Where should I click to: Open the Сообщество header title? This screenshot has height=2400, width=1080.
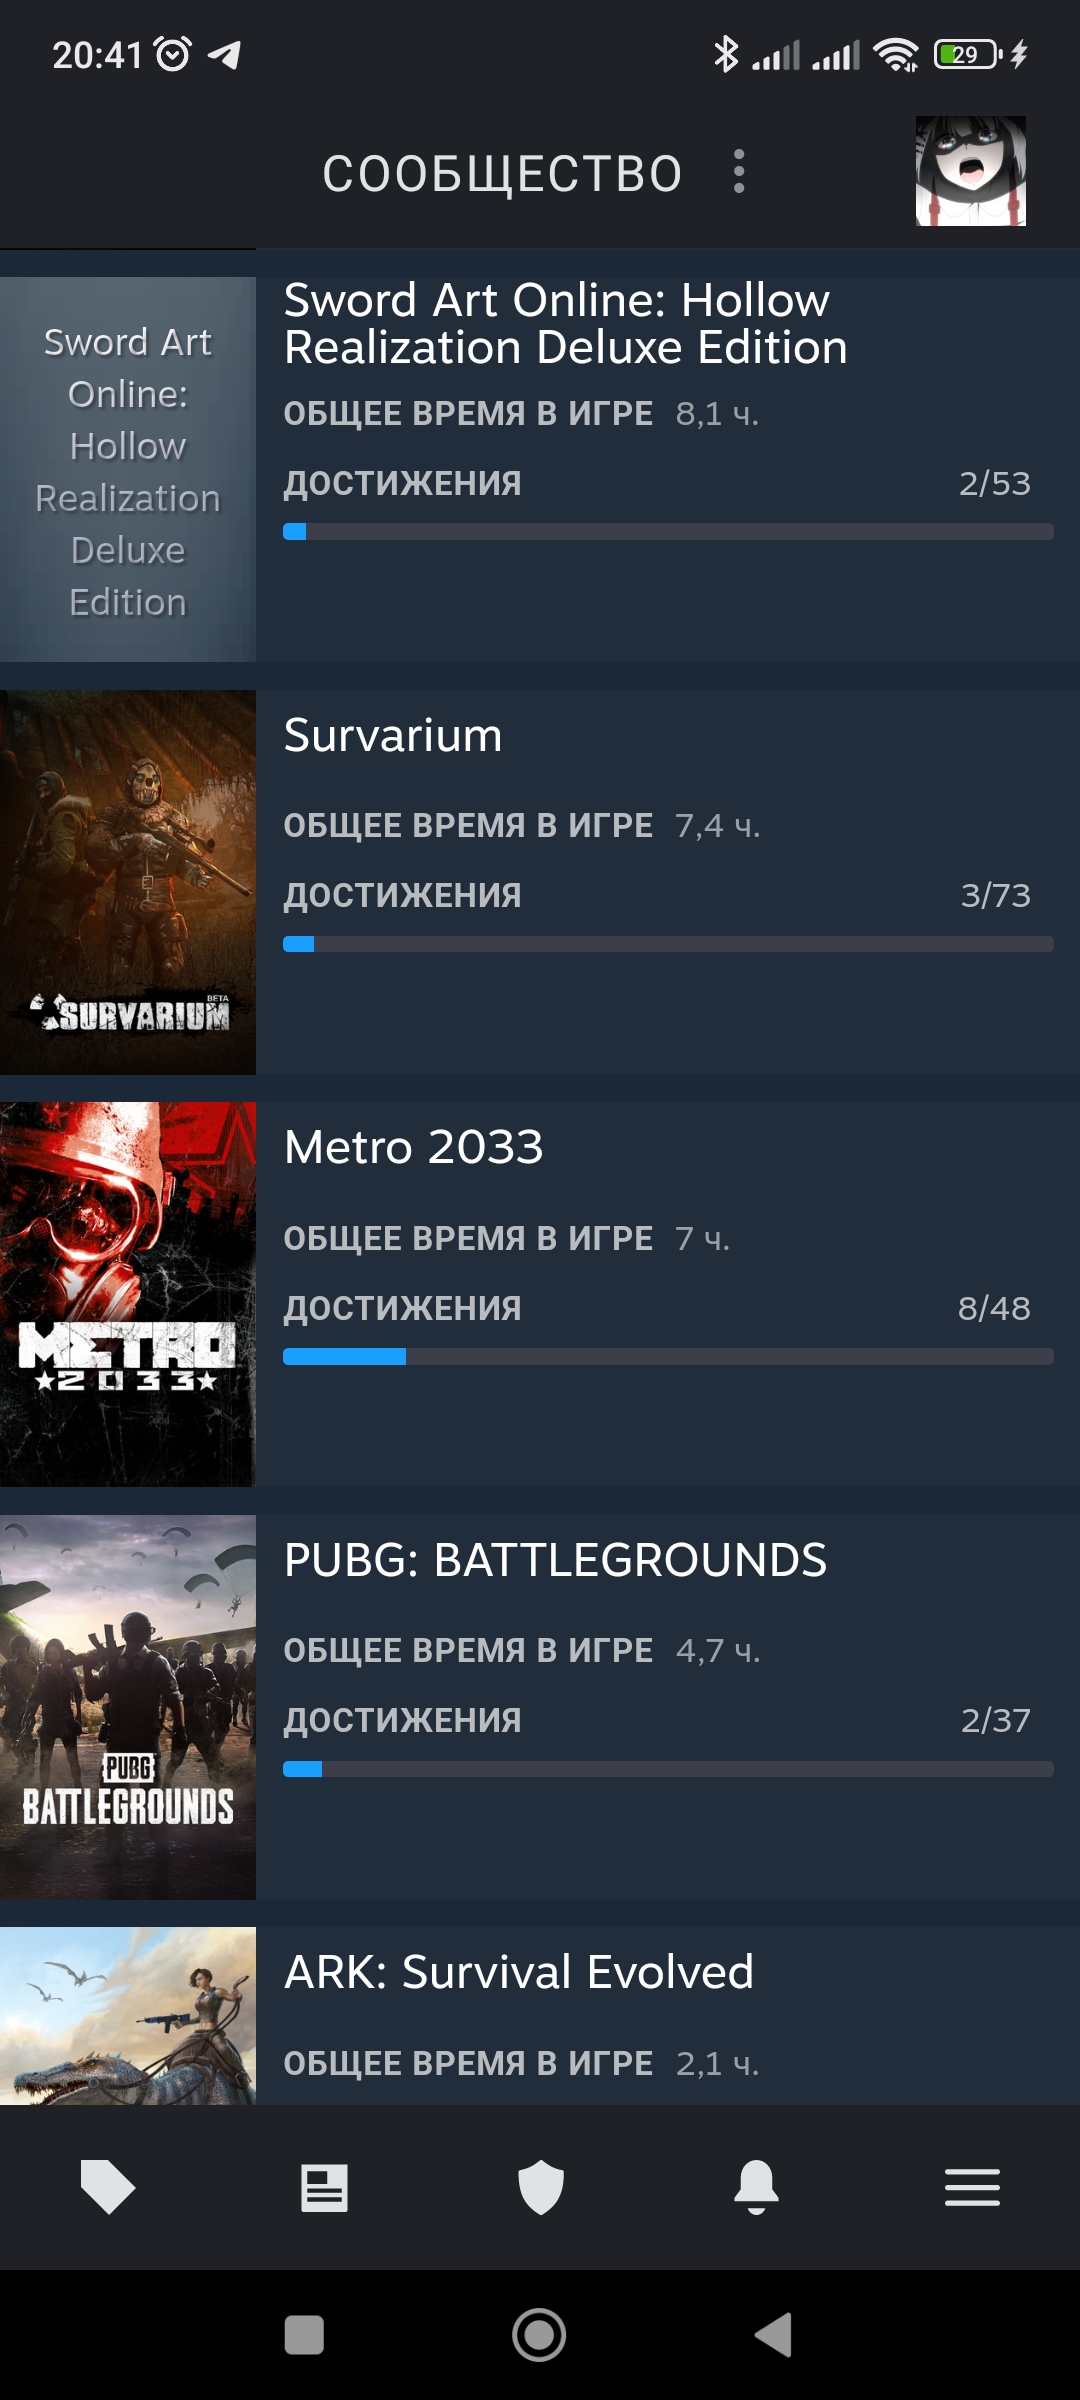point(502,174)
